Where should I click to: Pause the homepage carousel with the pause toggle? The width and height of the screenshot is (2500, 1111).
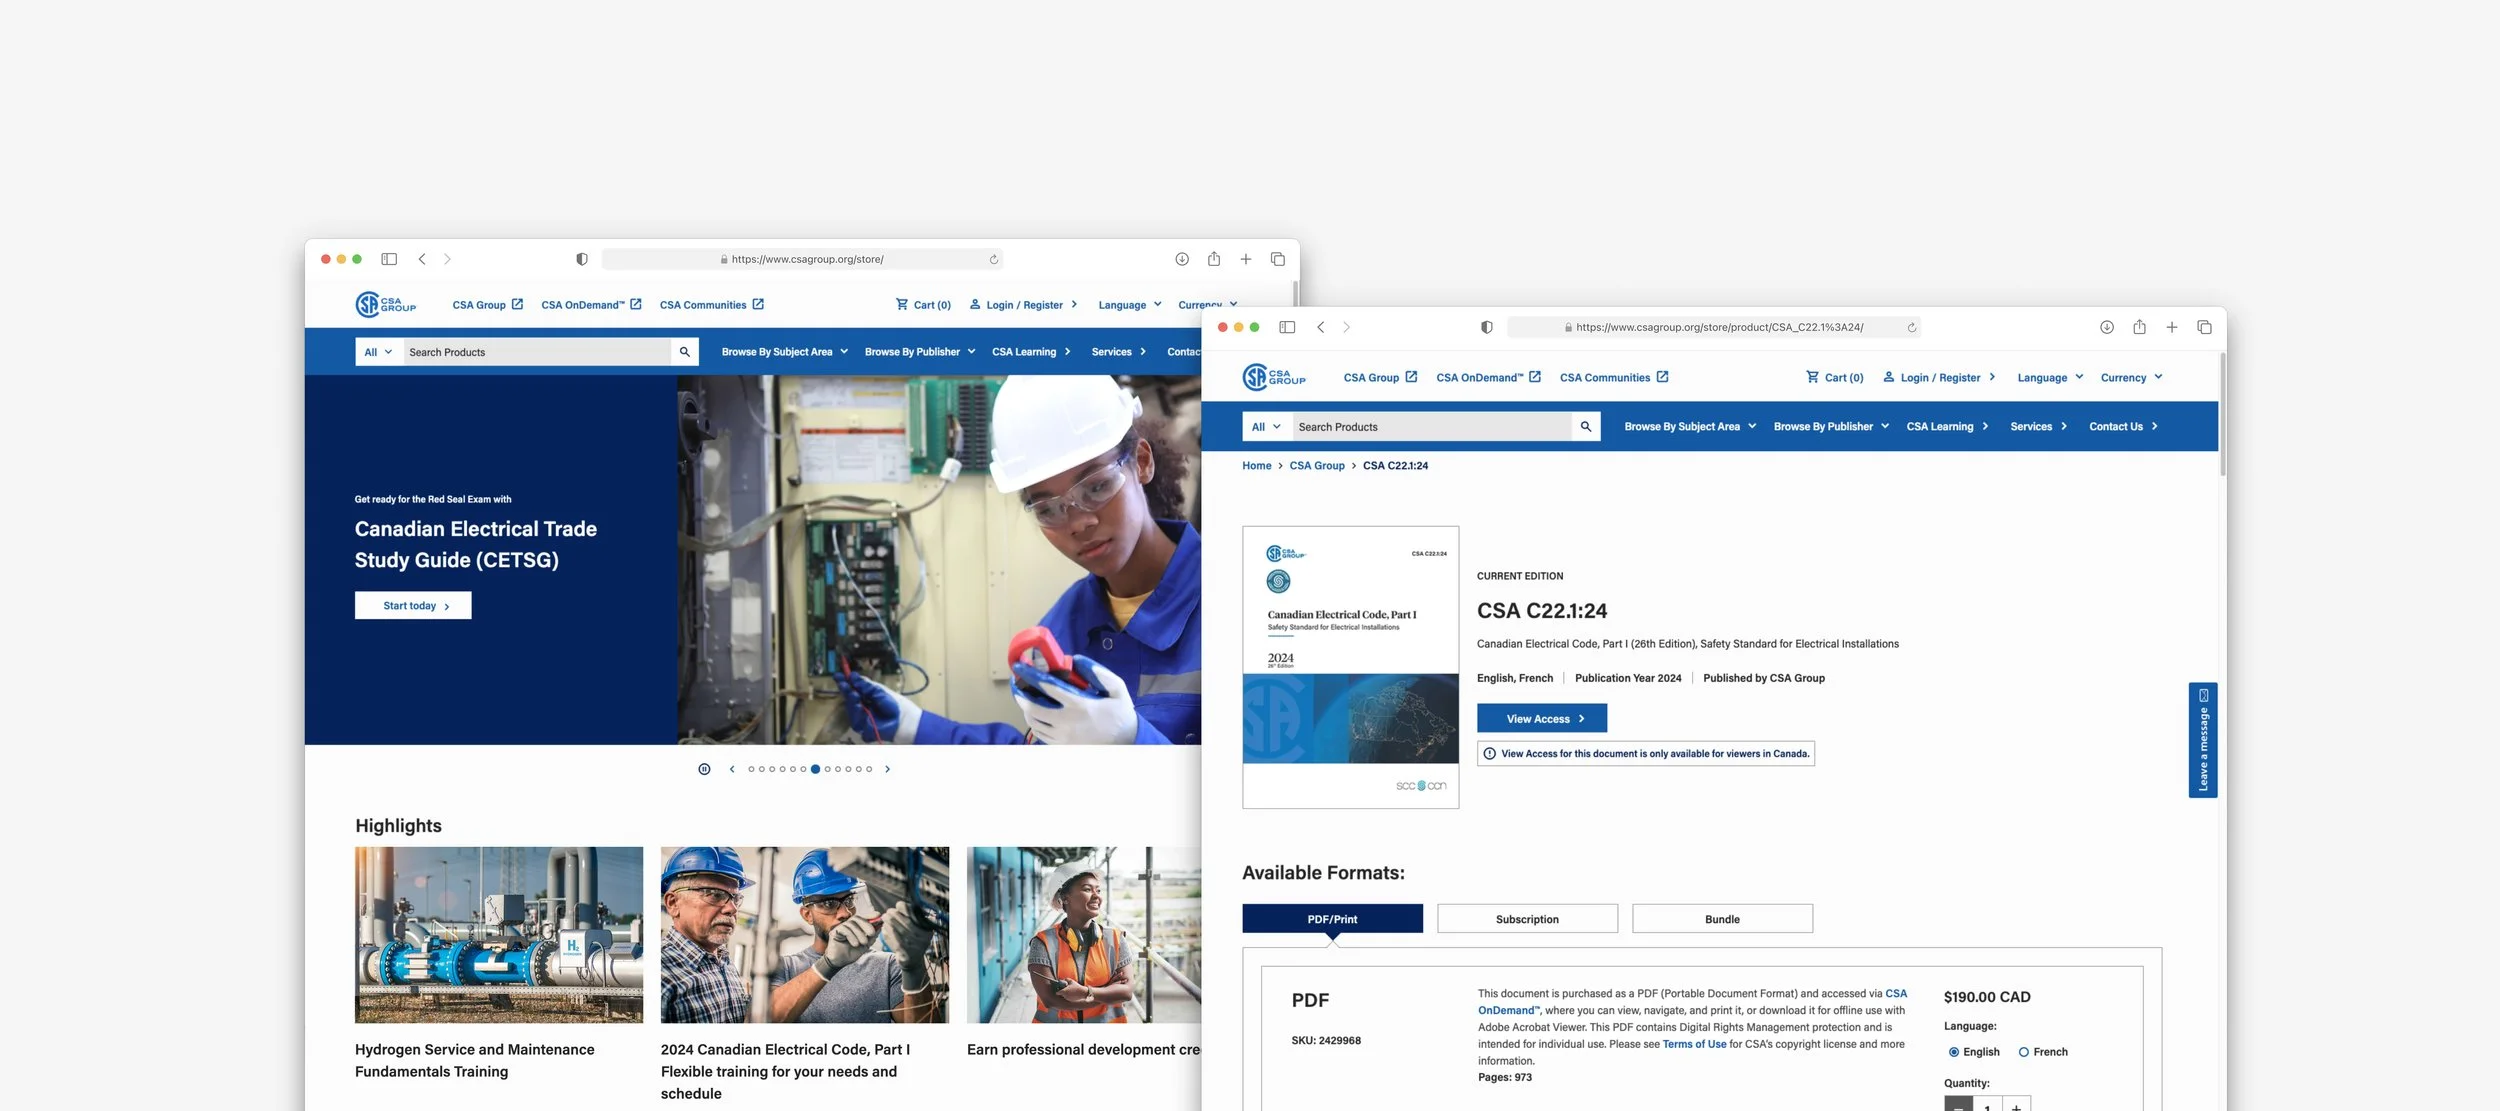click(703, 768)
